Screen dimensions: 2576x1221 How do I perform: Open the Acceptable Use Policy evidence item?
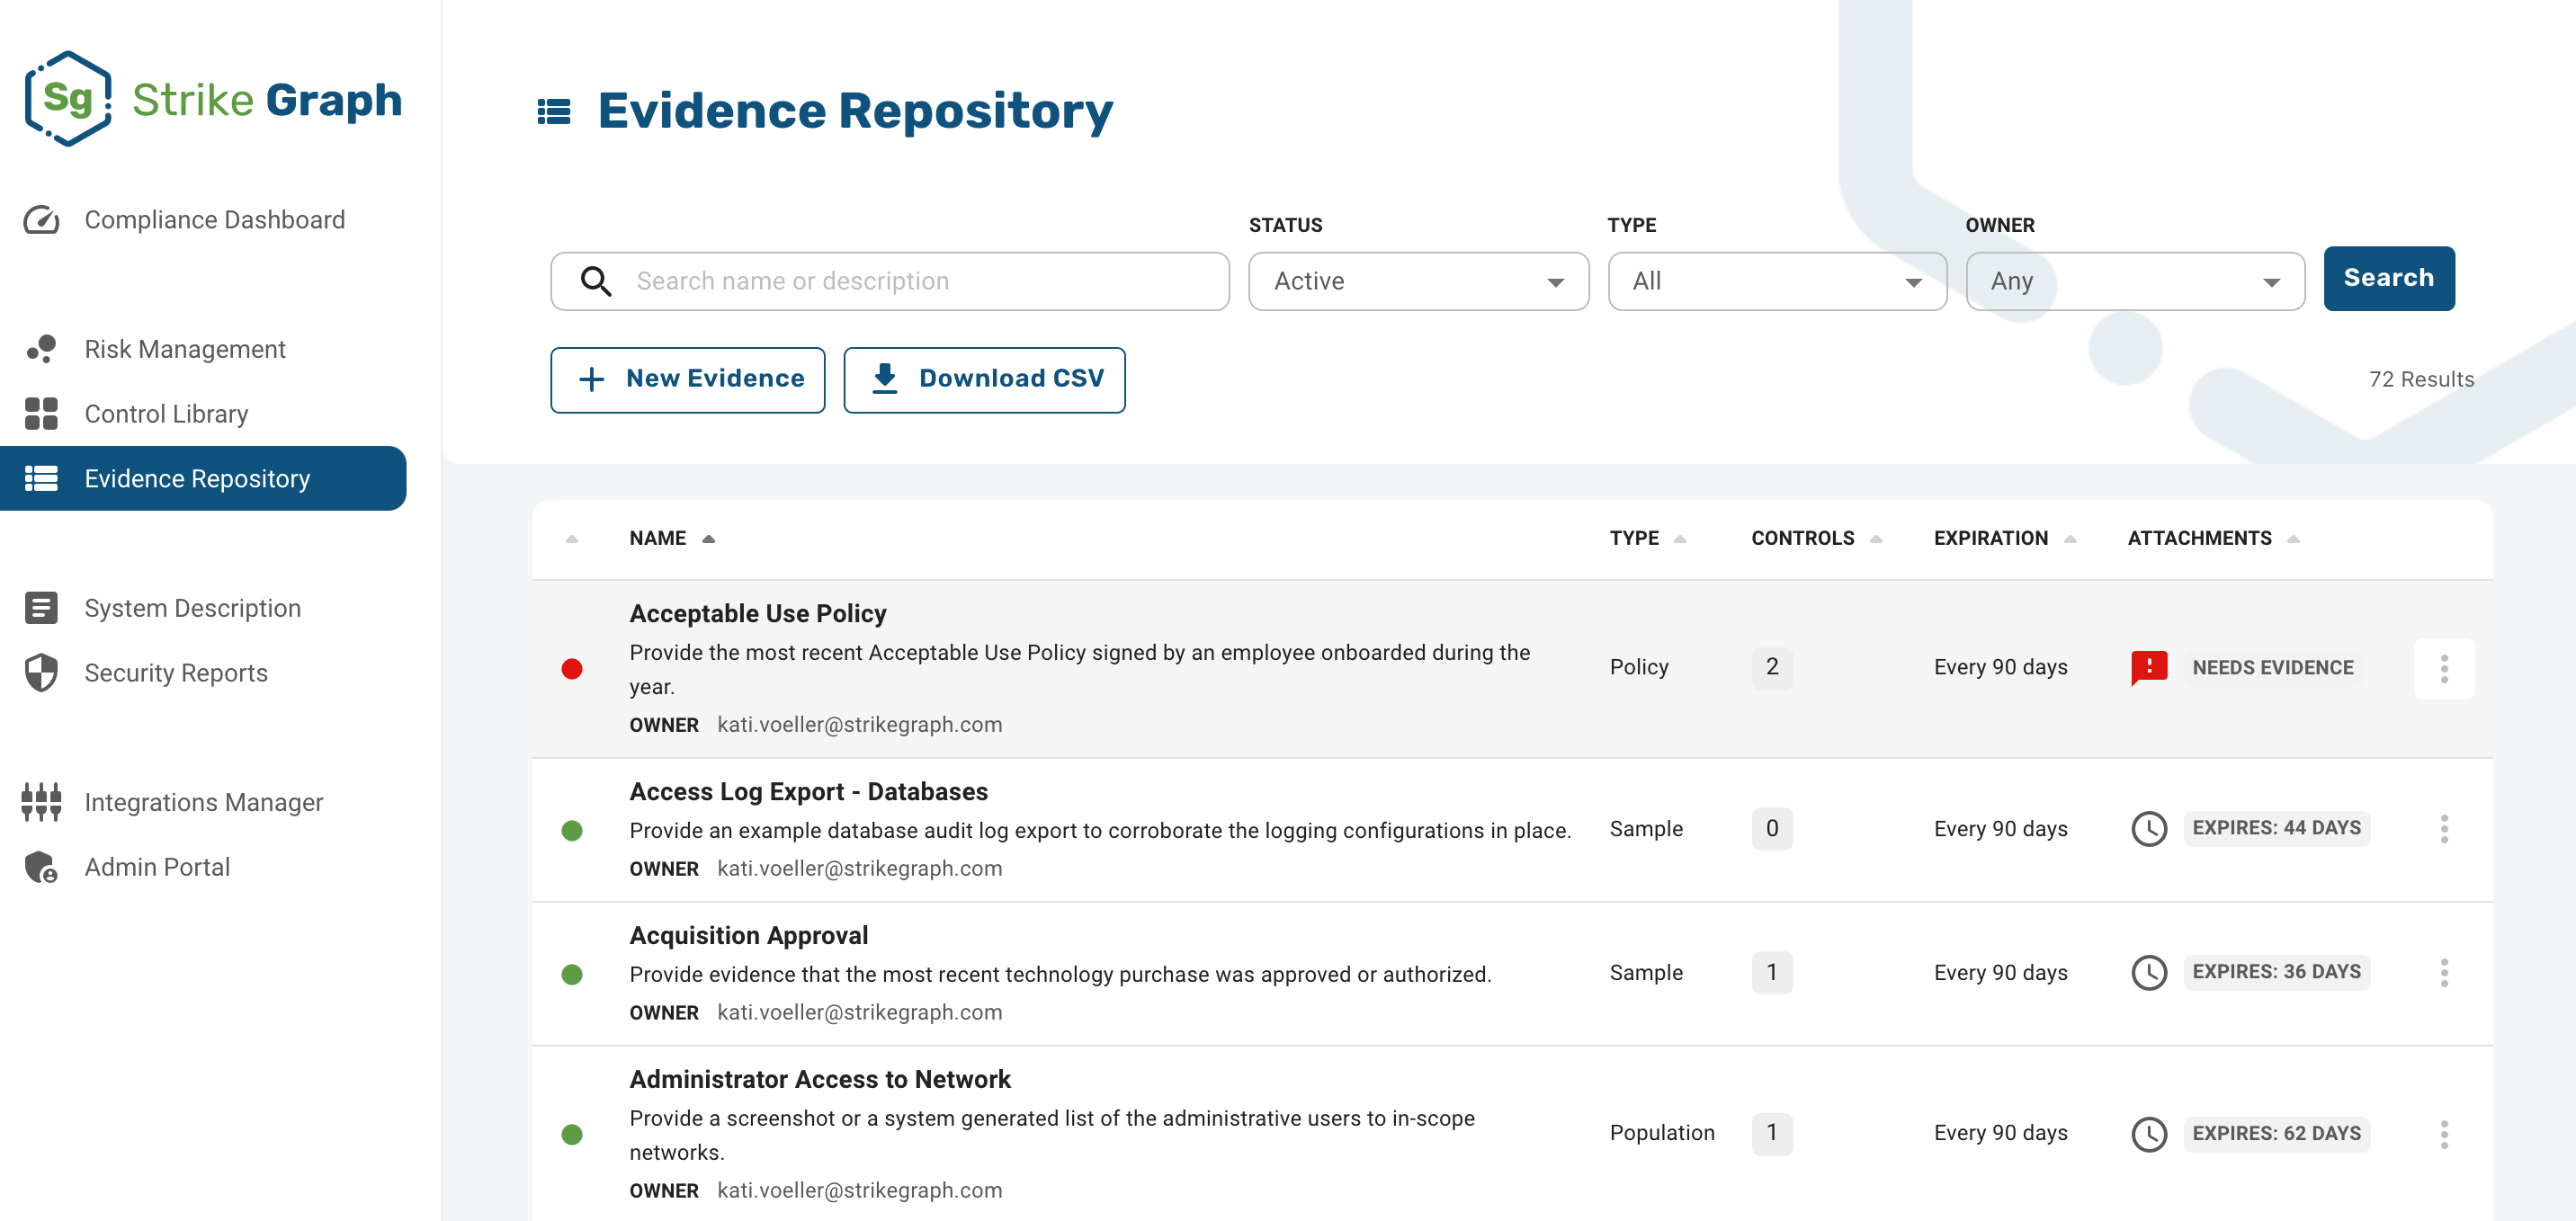coord(757,614)
